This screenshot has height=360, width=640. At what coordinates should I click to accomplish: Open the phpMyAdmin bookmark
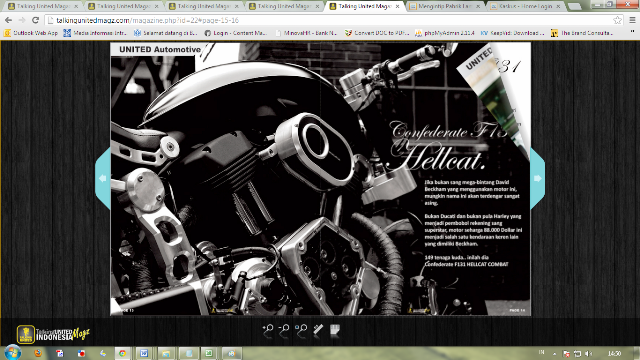444,33
